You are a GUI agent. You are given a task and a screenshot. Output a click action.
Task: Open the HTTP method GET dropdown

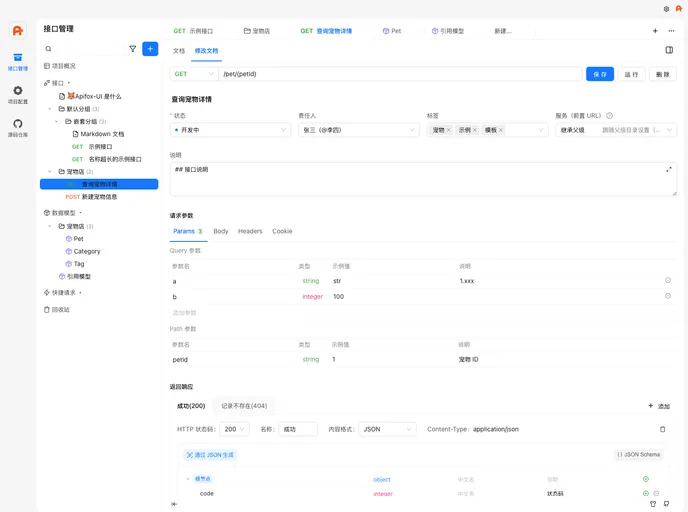click(x=194, y=74)
